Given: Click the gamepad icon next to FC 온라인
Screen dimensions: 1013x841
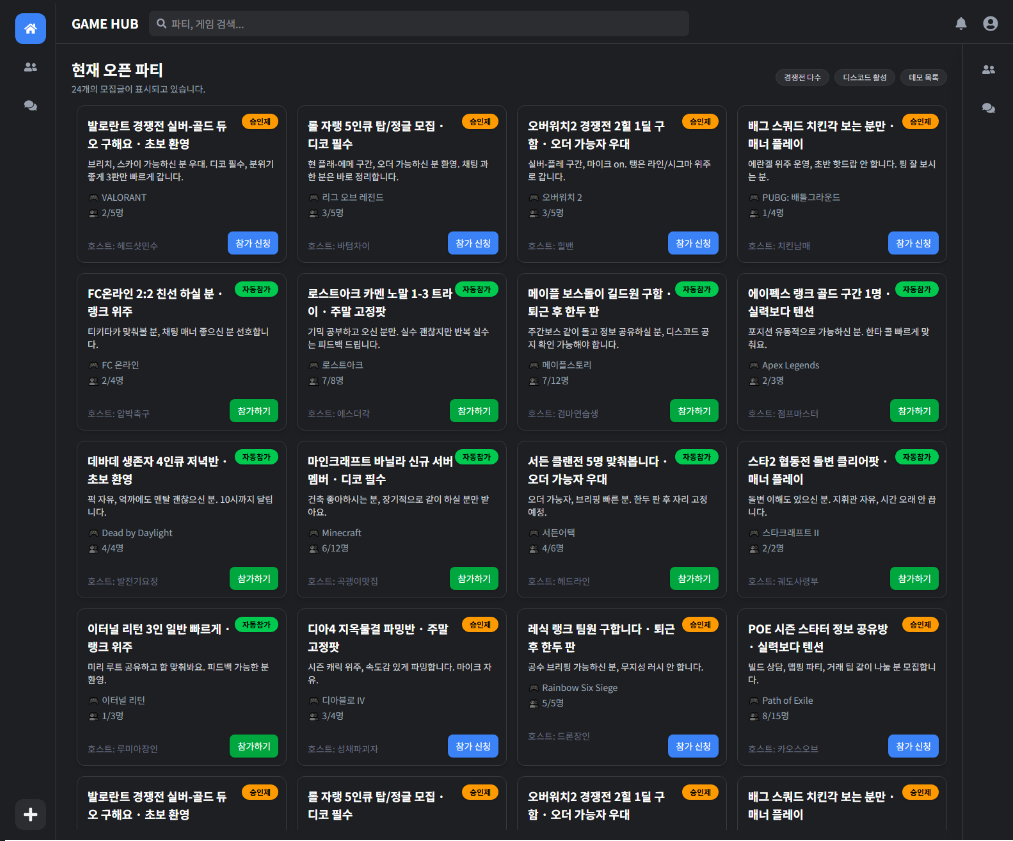Looking at the screenshot, I should coord(94,366).
